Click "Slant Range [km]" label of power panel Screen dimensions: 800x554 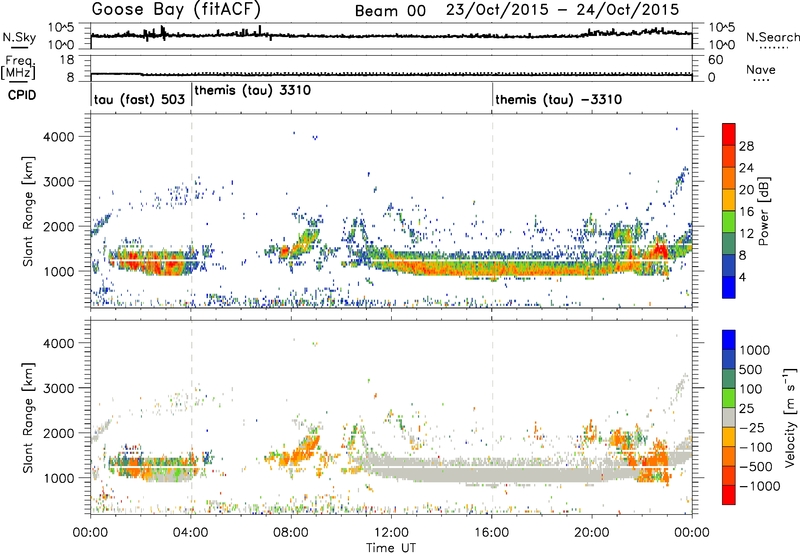tap(29, 211)
